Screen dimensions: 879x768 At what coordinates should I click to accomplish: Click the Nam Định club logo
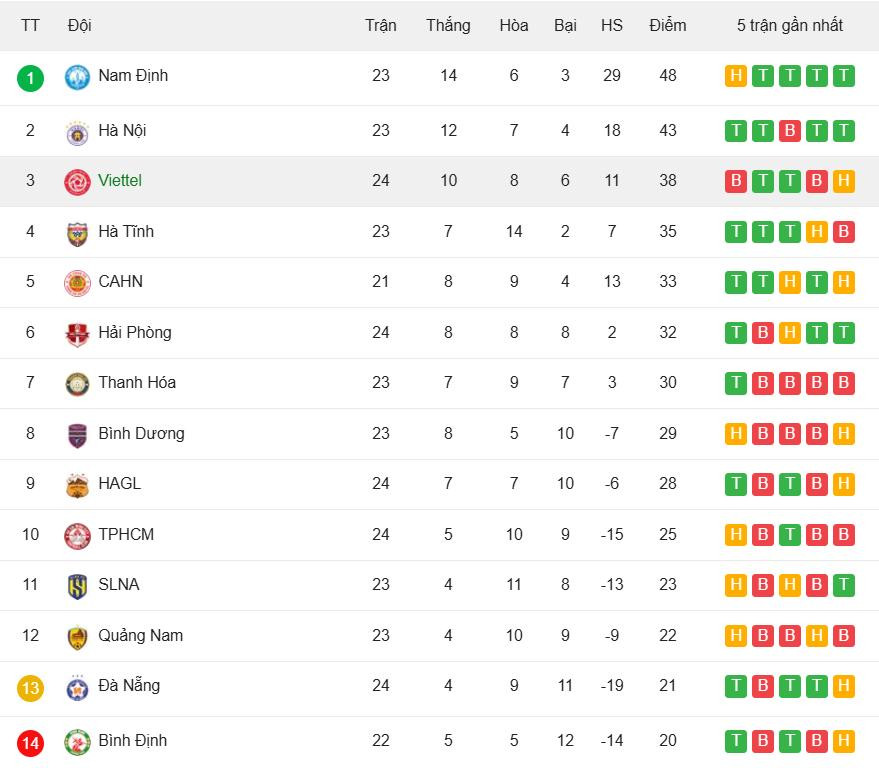[x=77, y=77]
